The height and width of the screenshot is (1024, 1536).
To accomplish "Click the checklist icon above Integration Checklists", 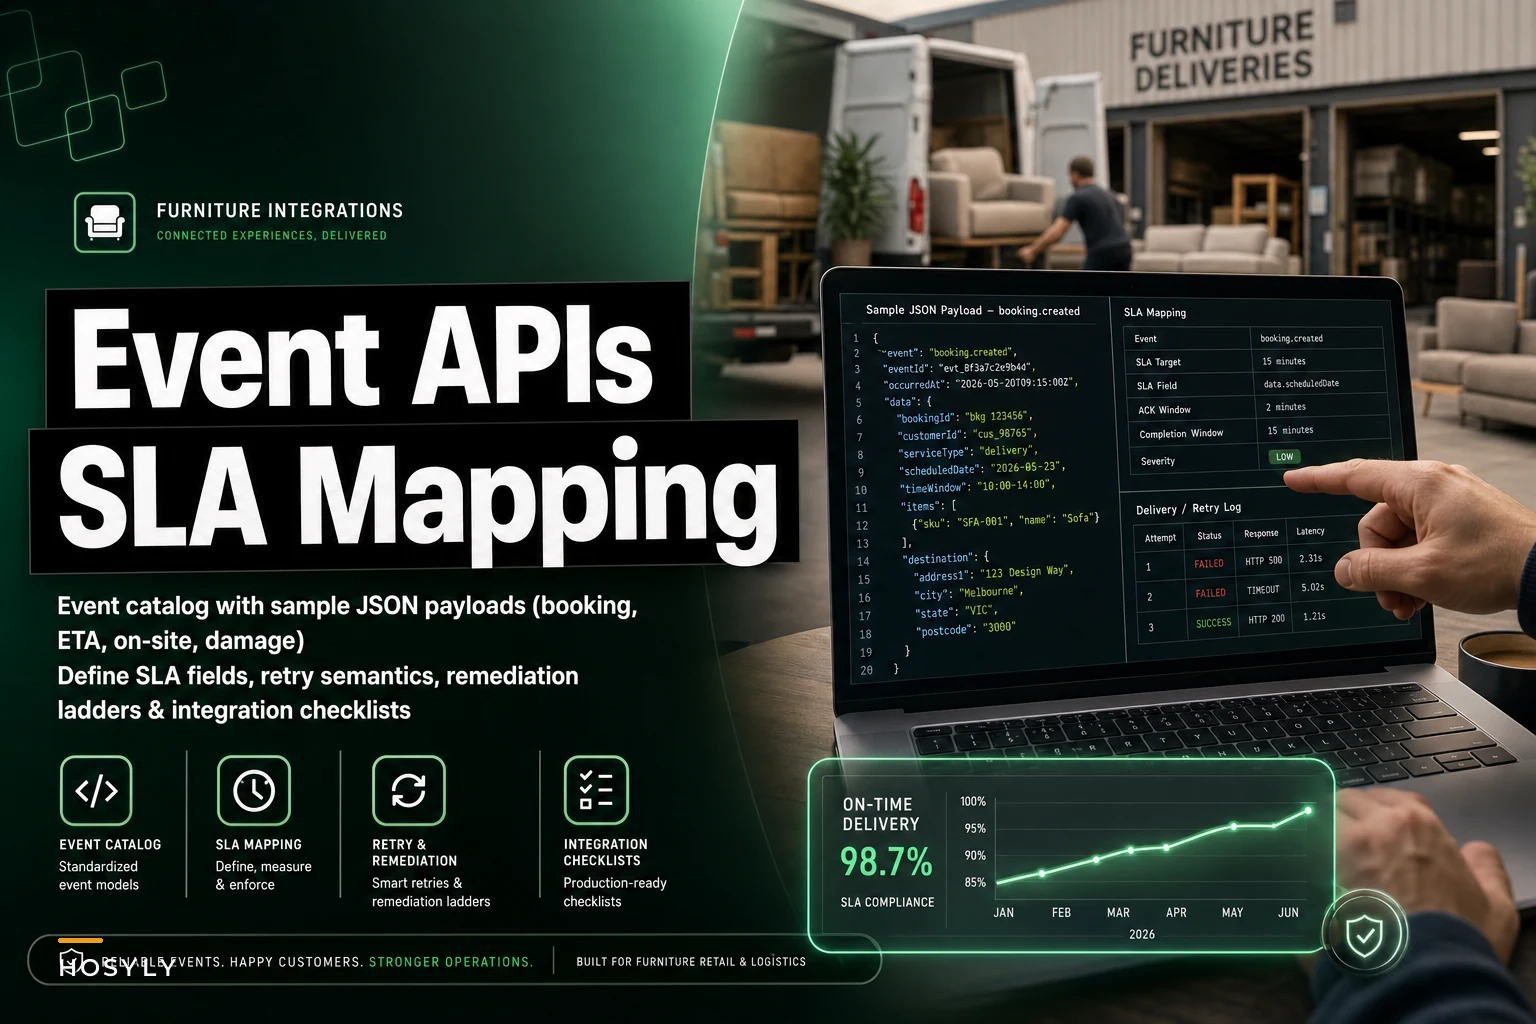I will point(596,790).
